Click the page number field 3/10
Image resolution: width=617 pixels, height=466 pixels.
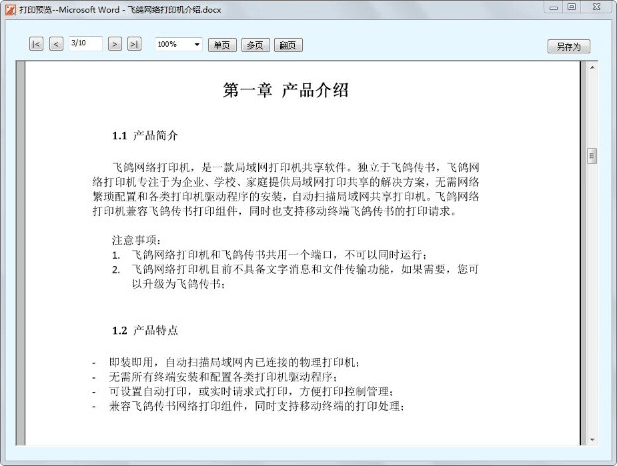85,43
